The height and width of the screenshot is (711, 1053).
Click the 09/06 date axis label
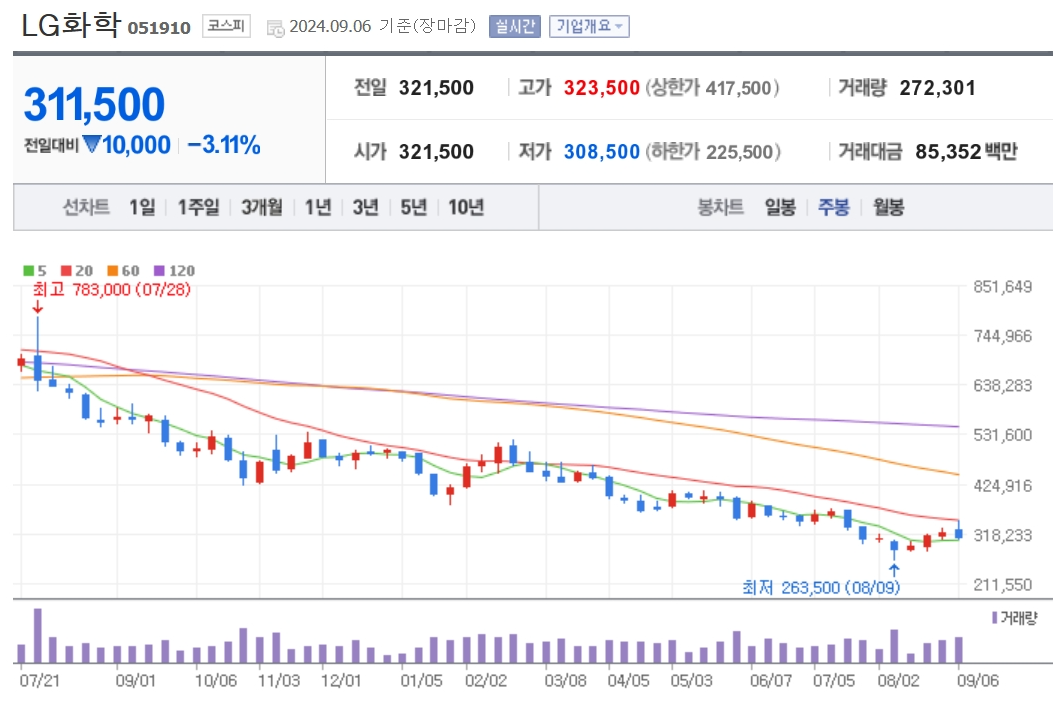(x=978, y=681)
